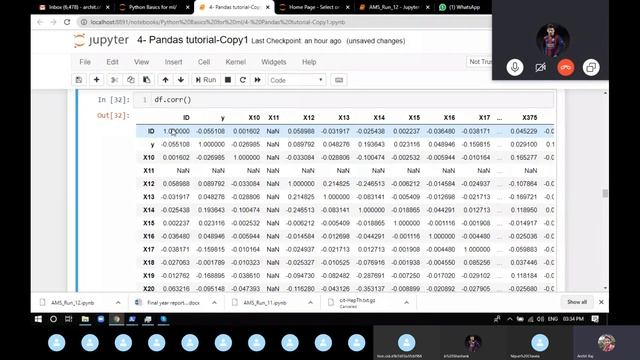
Task: Go back in the browser
Action: [40, 22]
